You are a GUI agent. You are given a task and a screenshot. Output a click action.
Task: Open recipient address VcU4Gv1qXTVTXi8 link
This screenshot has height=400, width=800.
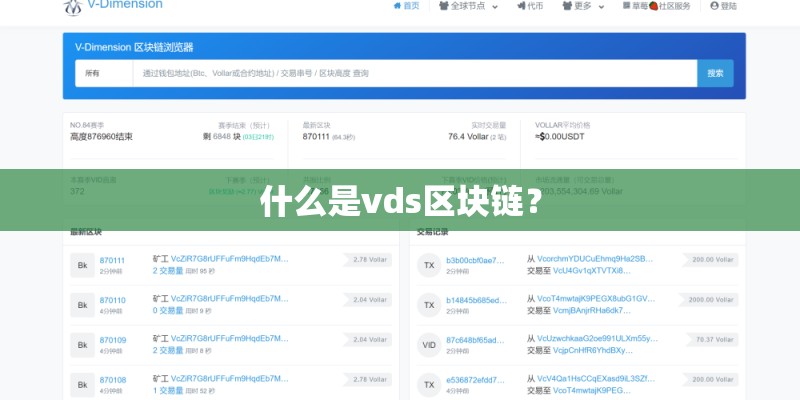(592, 271)
